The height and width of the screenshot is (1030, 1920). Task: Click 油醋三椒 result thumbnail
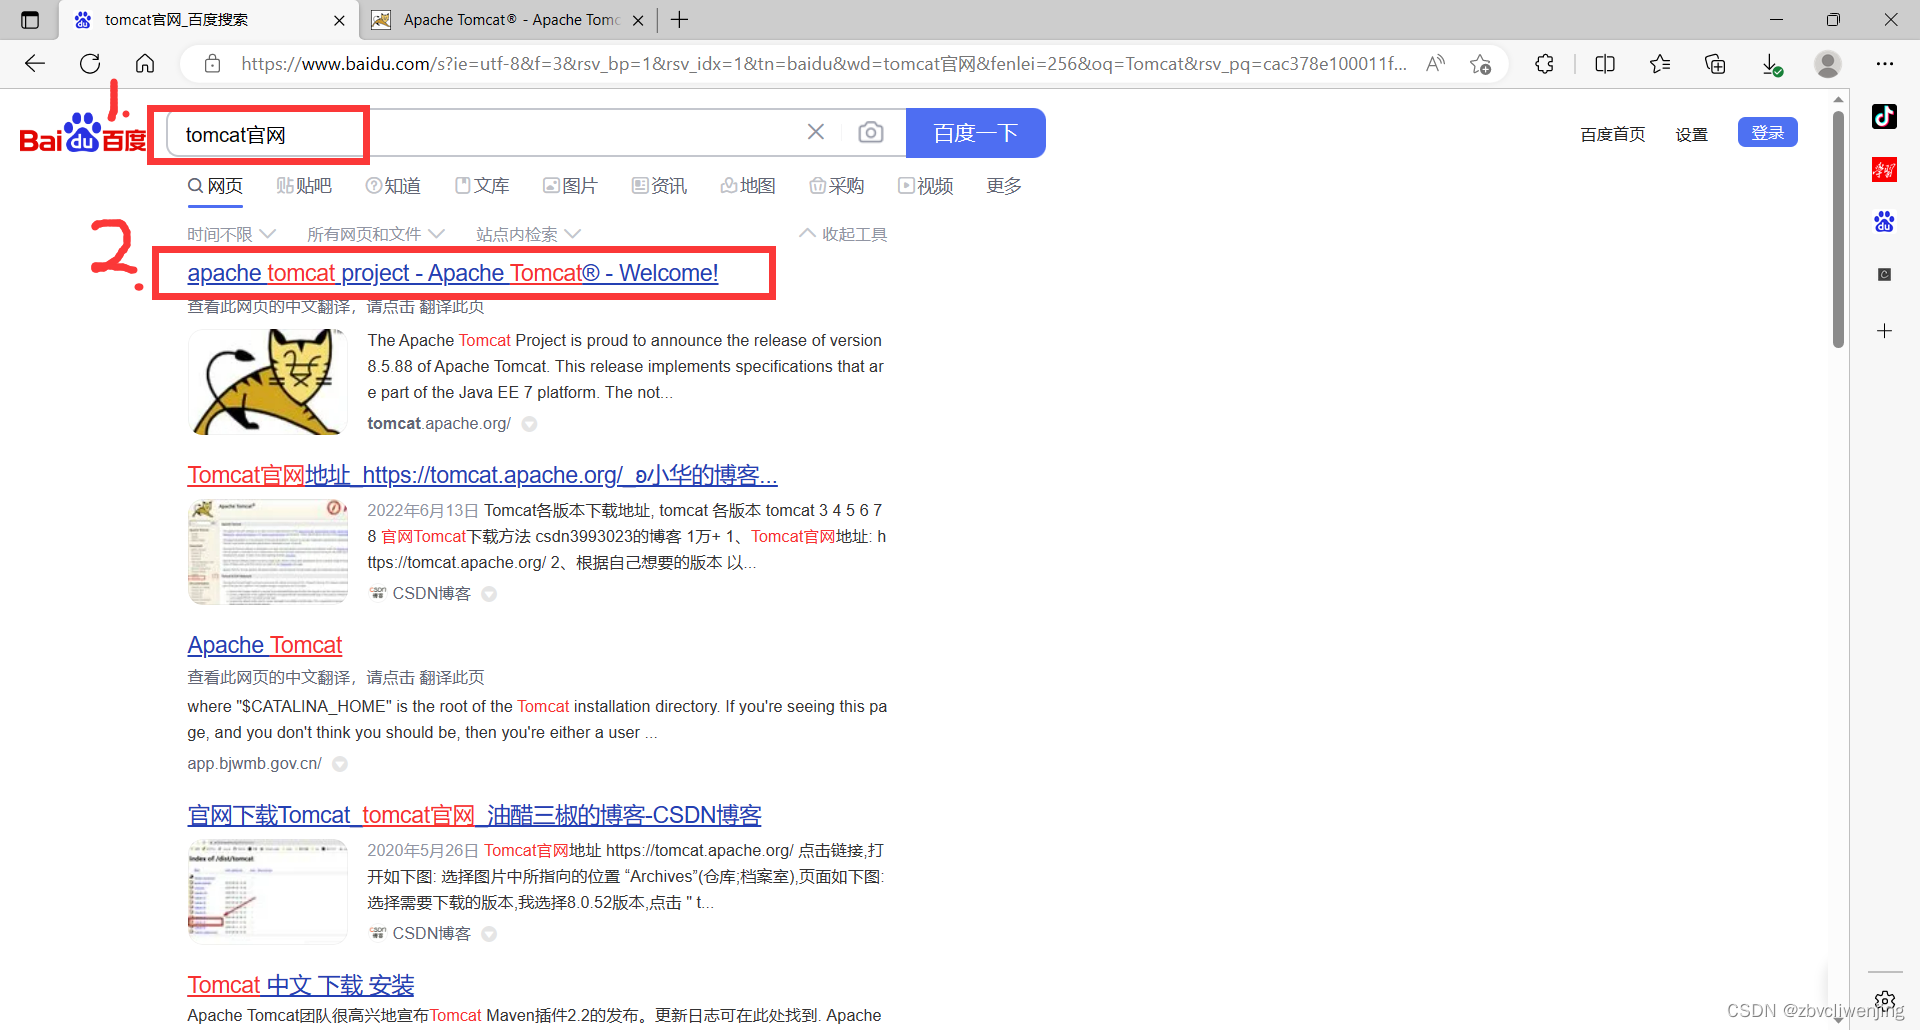pos(267,891)
